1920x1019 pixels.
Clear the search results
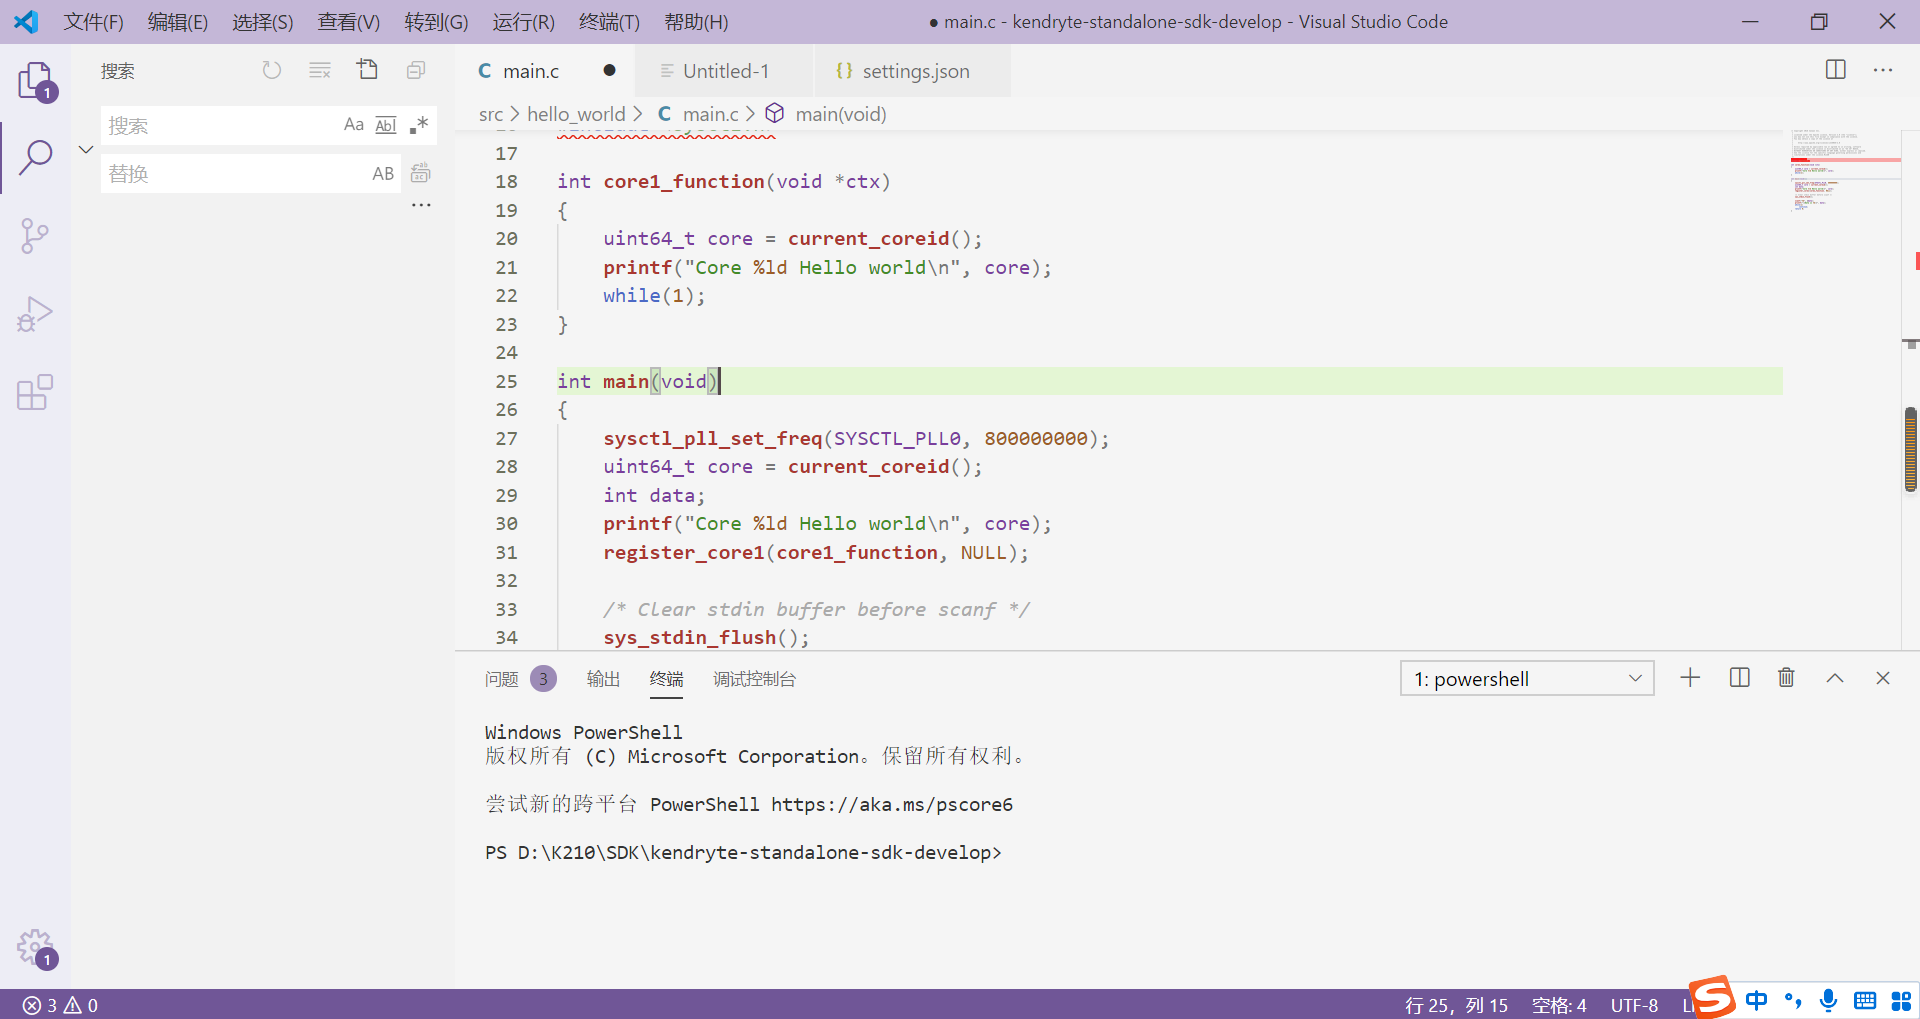coord(320,70)
